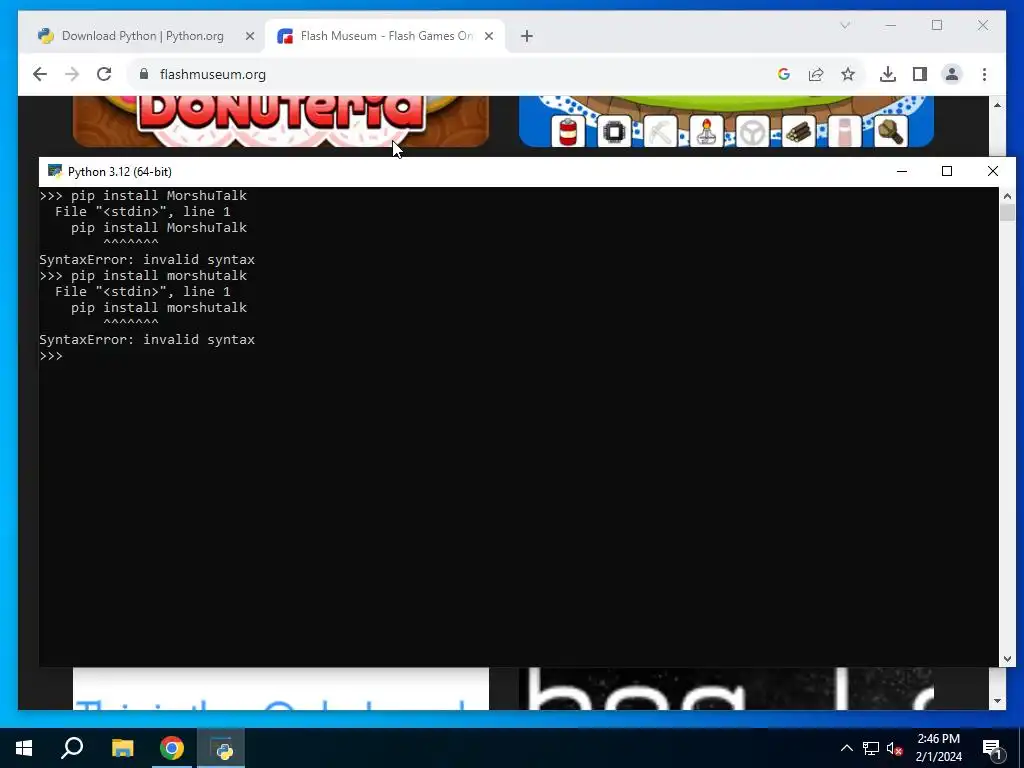Click Python console scrollbar down arrow
This screenshot has height=768, width=1024.
pyautogui.click(x=1007, y=659)
